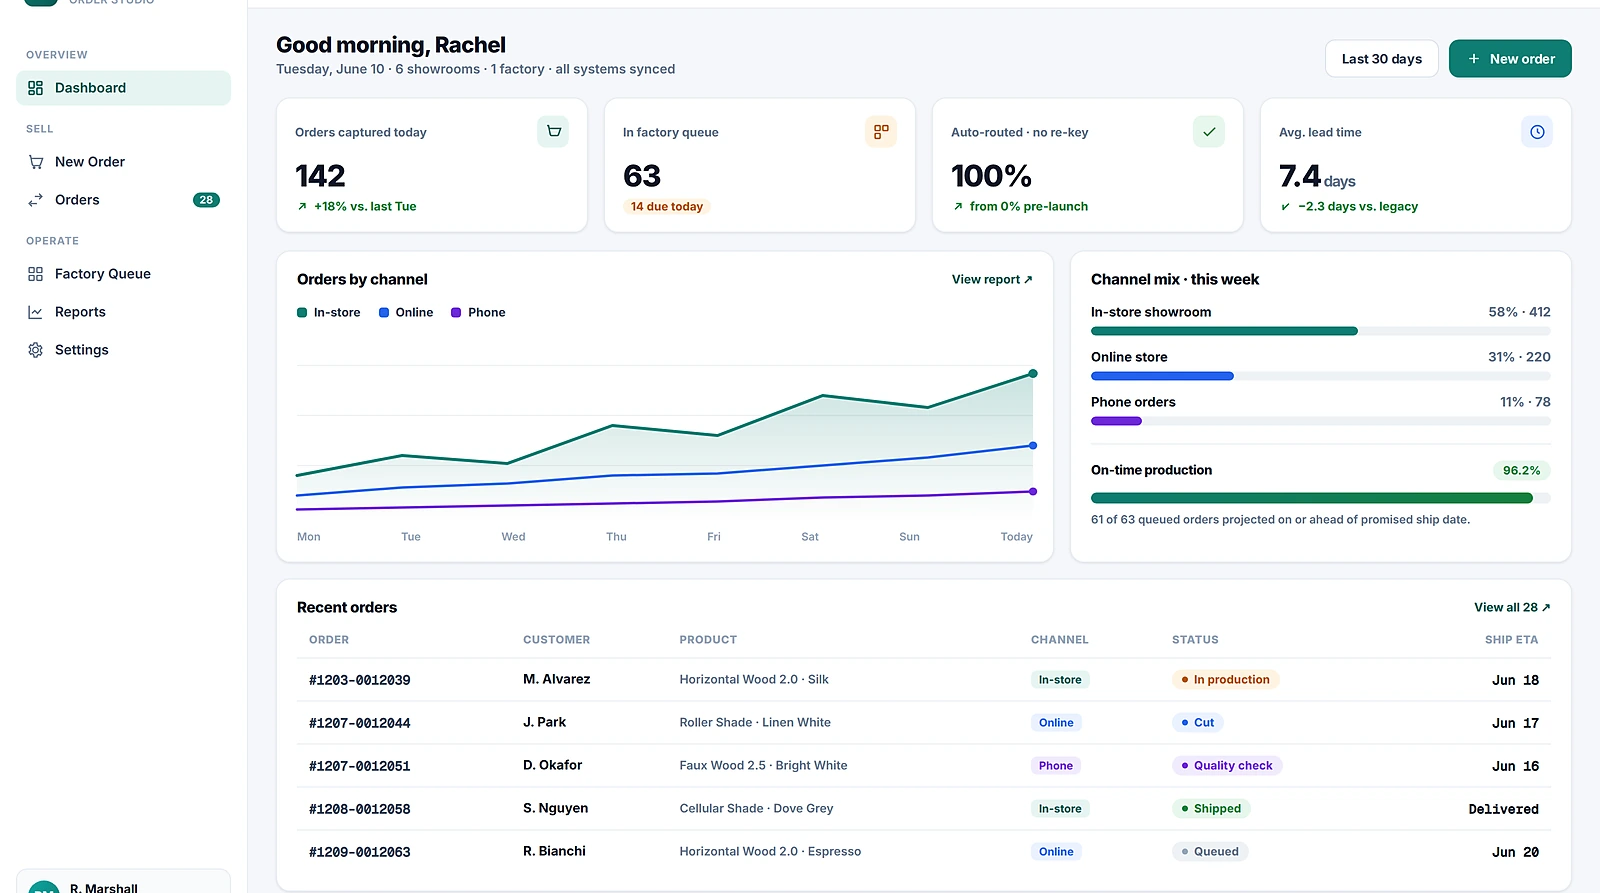Open Reports in the sidebar
This screenshot has width=1600, height=893.
tap(123, 312)
